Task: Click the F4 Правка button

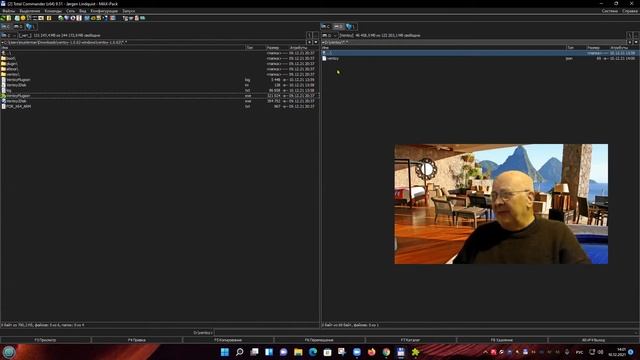Action: pyautogui.click(x=137, y=340)
